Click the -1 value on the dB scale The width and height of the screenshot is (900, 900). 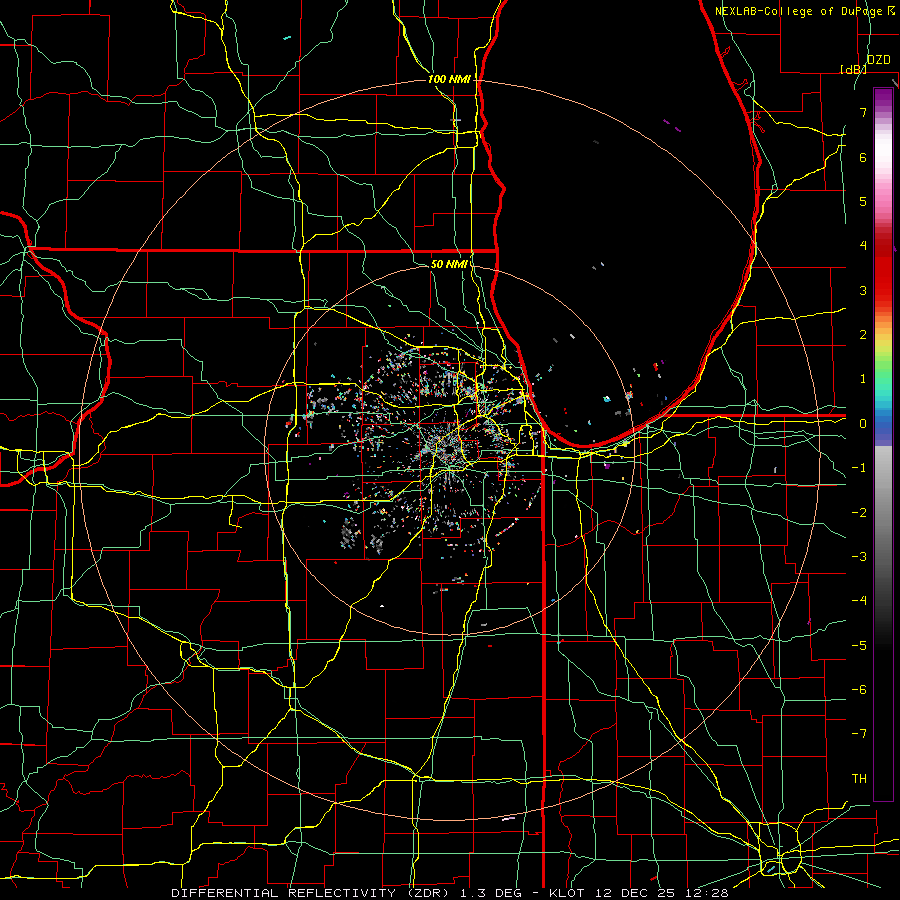(x=859, y=468)
